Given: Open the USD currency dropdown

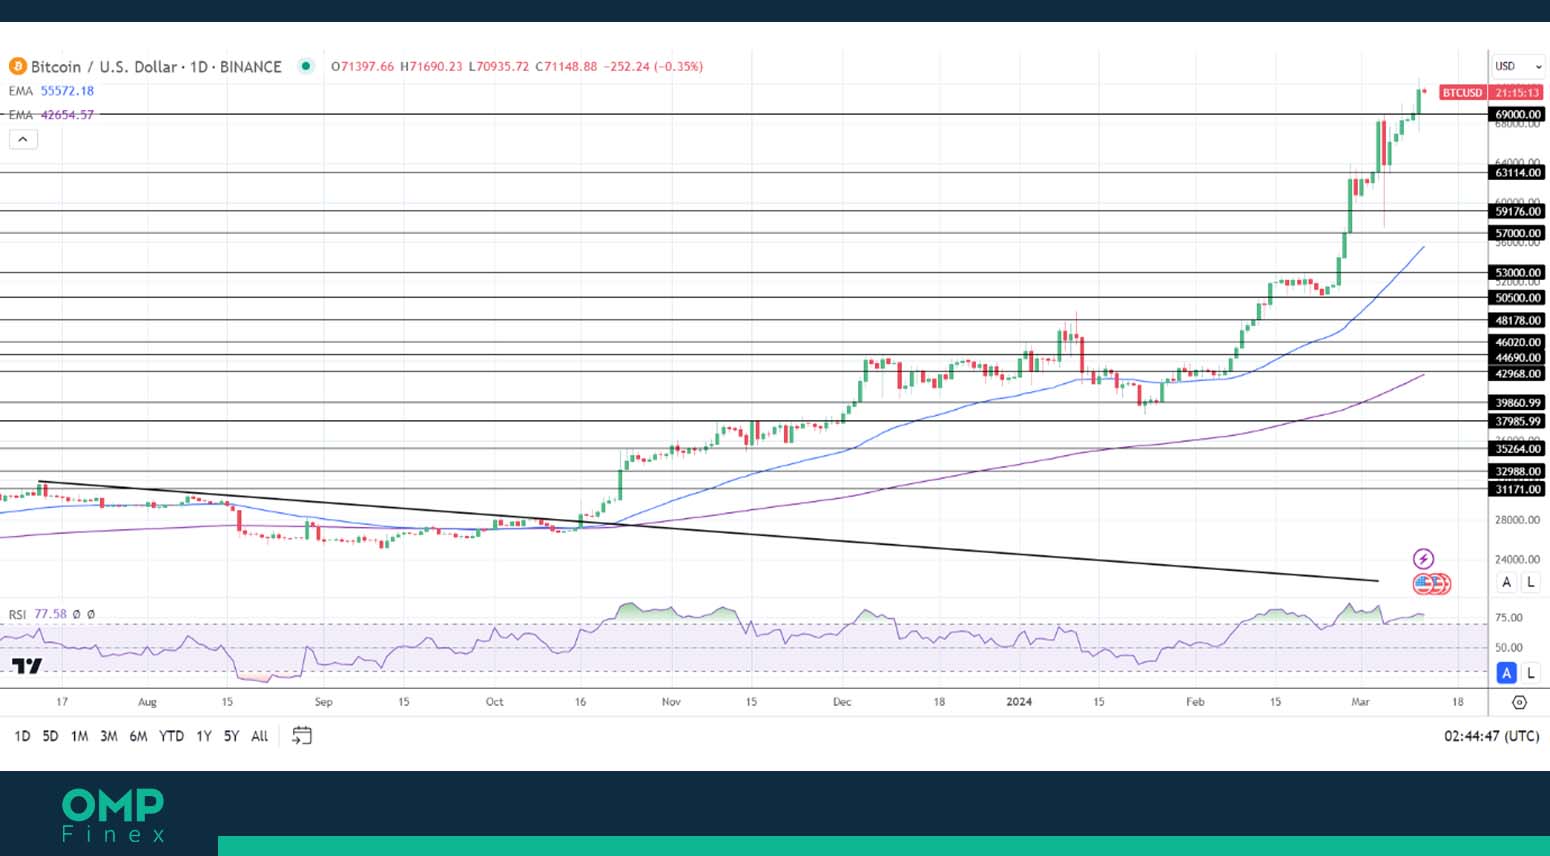Looking at the screenshot, I should pos(1518,66).
